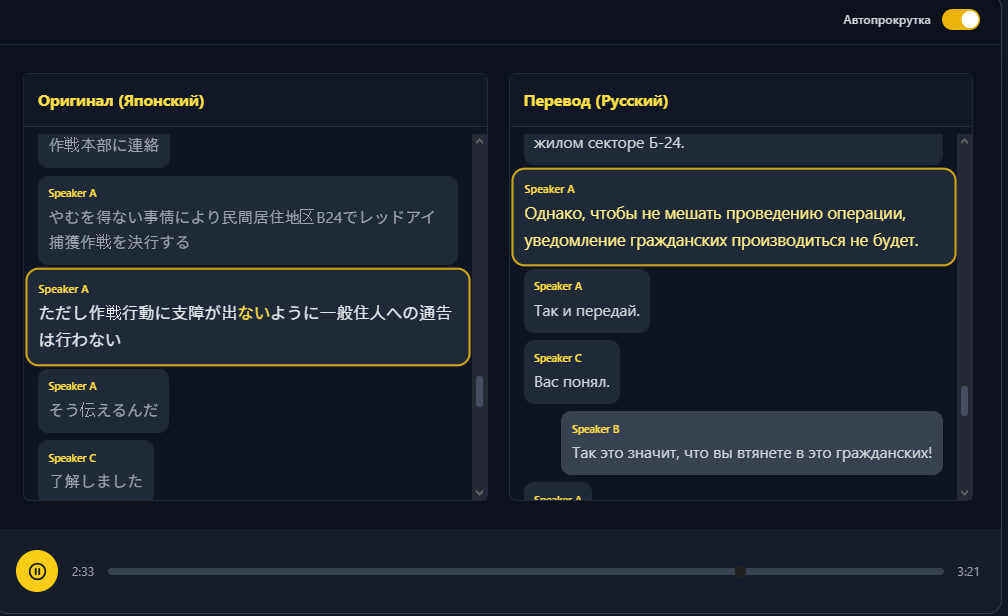The height and width of the screenshot is (616, 1008).
Task: Select the highlighted Japanese line ただし作戦行動
Action: click(x=247, y=317)
